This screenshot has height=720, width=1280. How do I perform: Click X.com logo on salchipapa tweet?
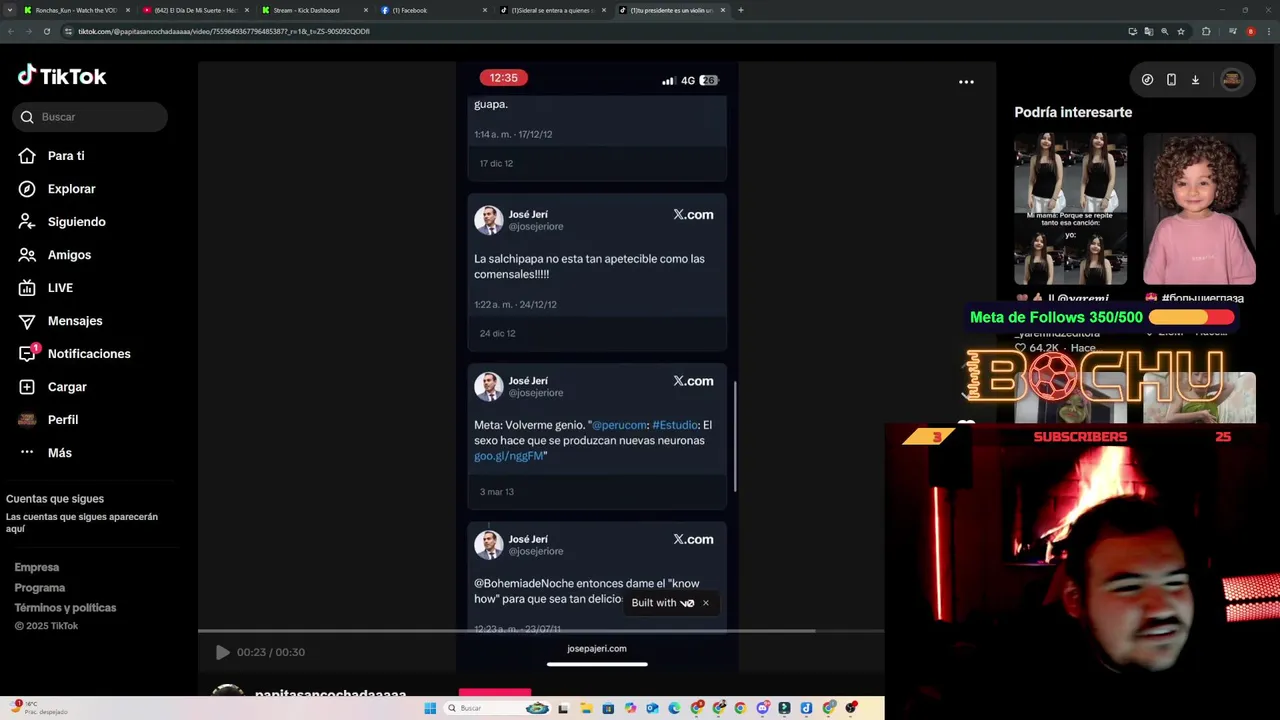[693, 215]
